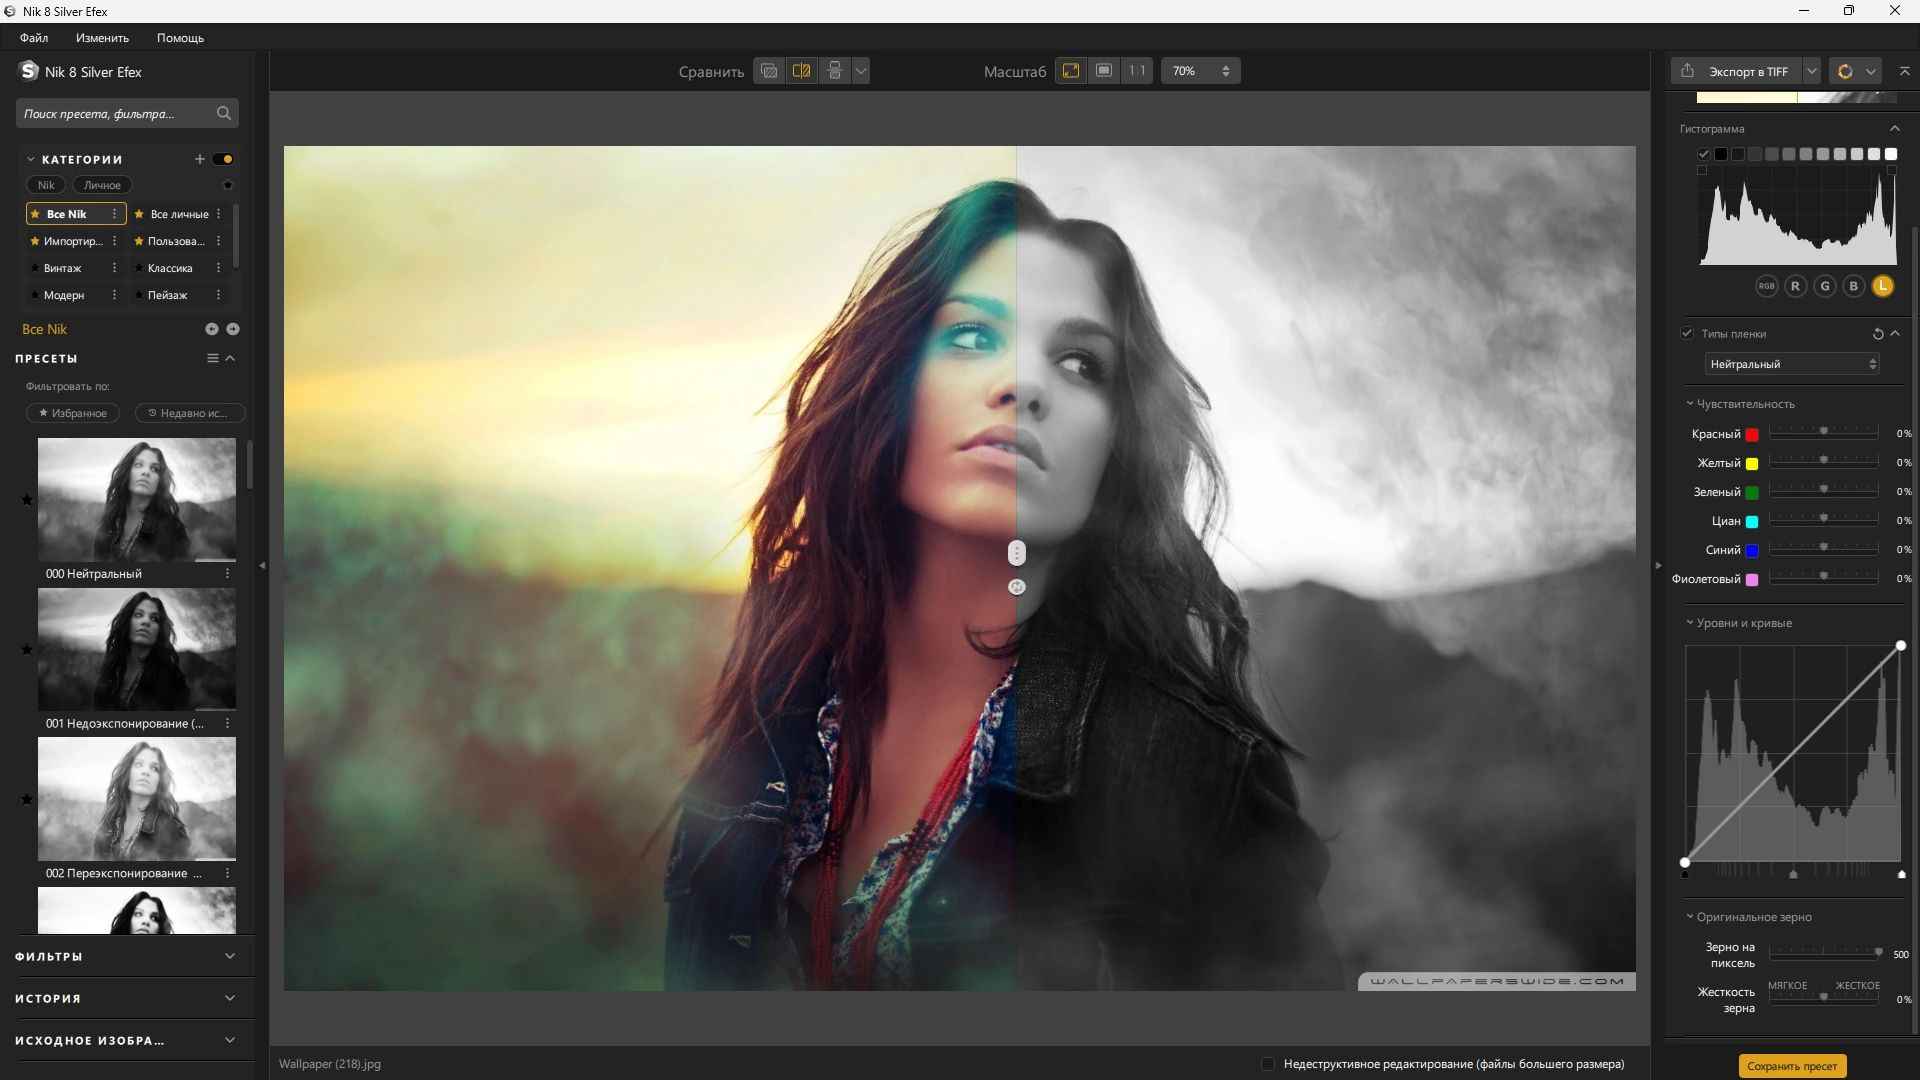Toggle the histogram zone checkbox
Image resolution: width=1920 pixels, height=1080 pixels.
pos(1704,154)
